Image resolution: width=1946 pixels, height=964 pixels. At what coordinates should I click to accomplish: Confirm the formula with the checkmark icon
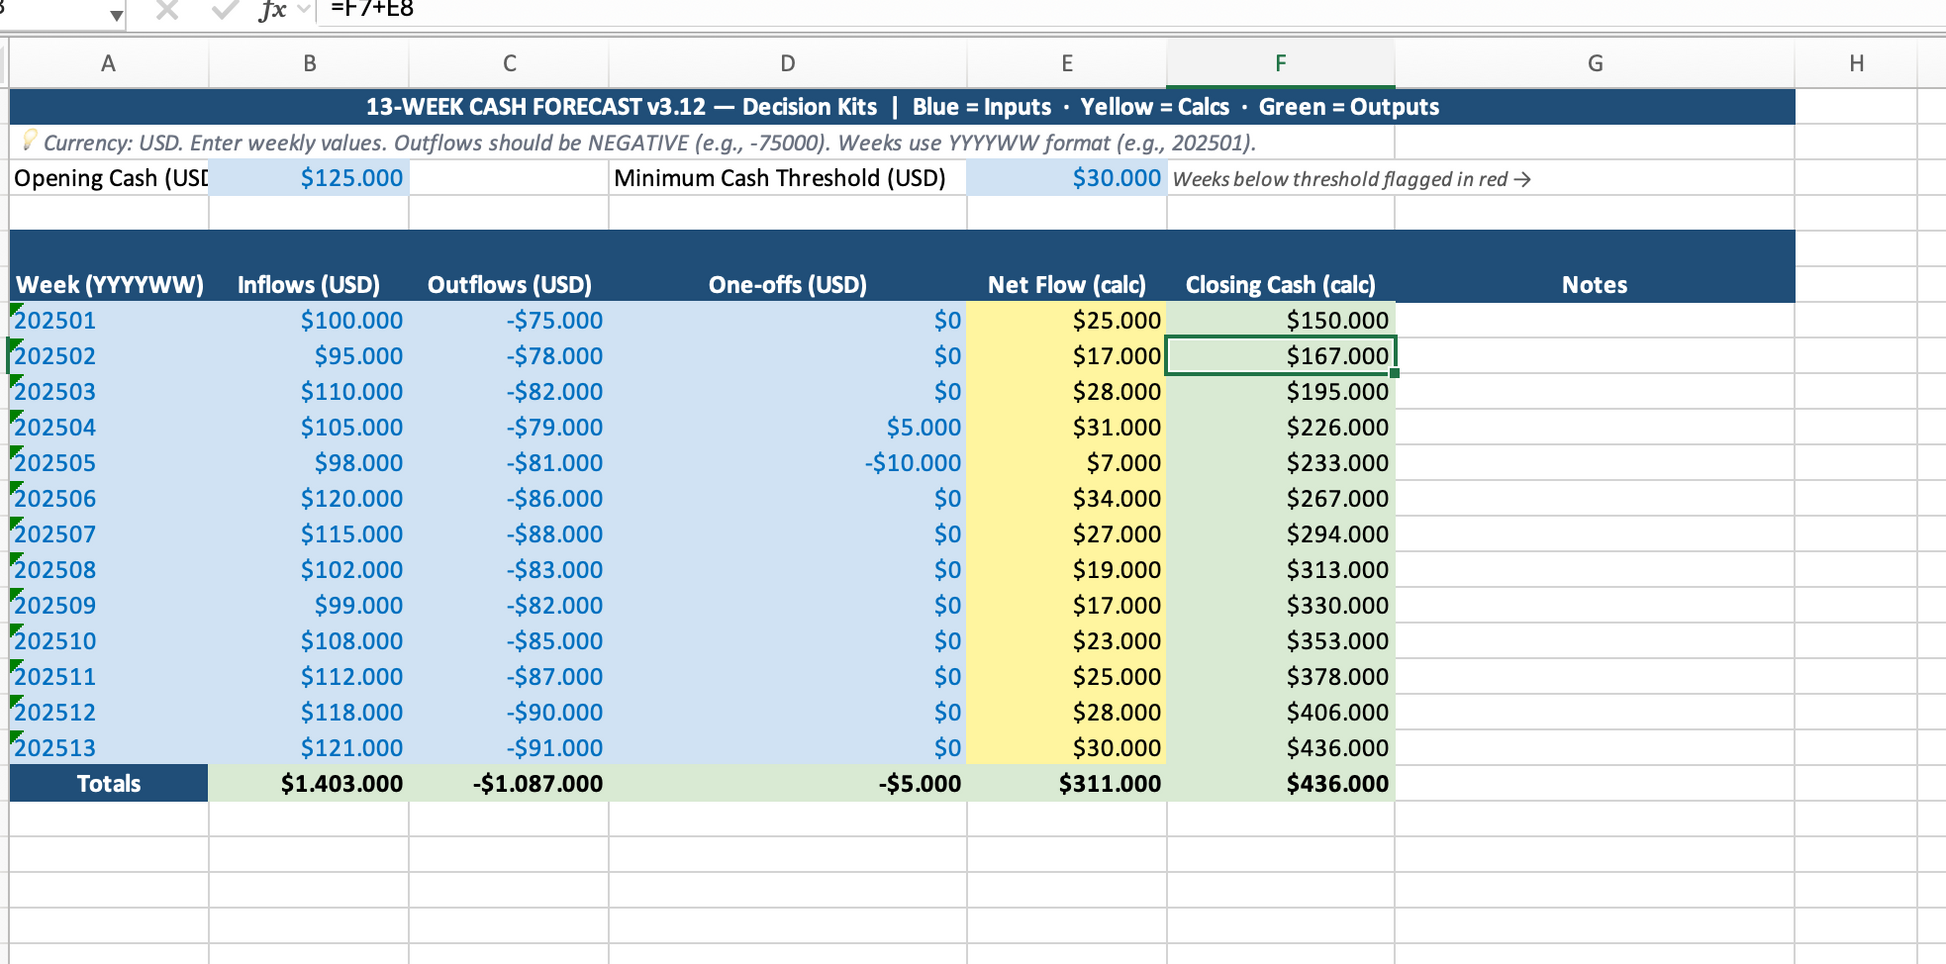(x=225, y=10)
